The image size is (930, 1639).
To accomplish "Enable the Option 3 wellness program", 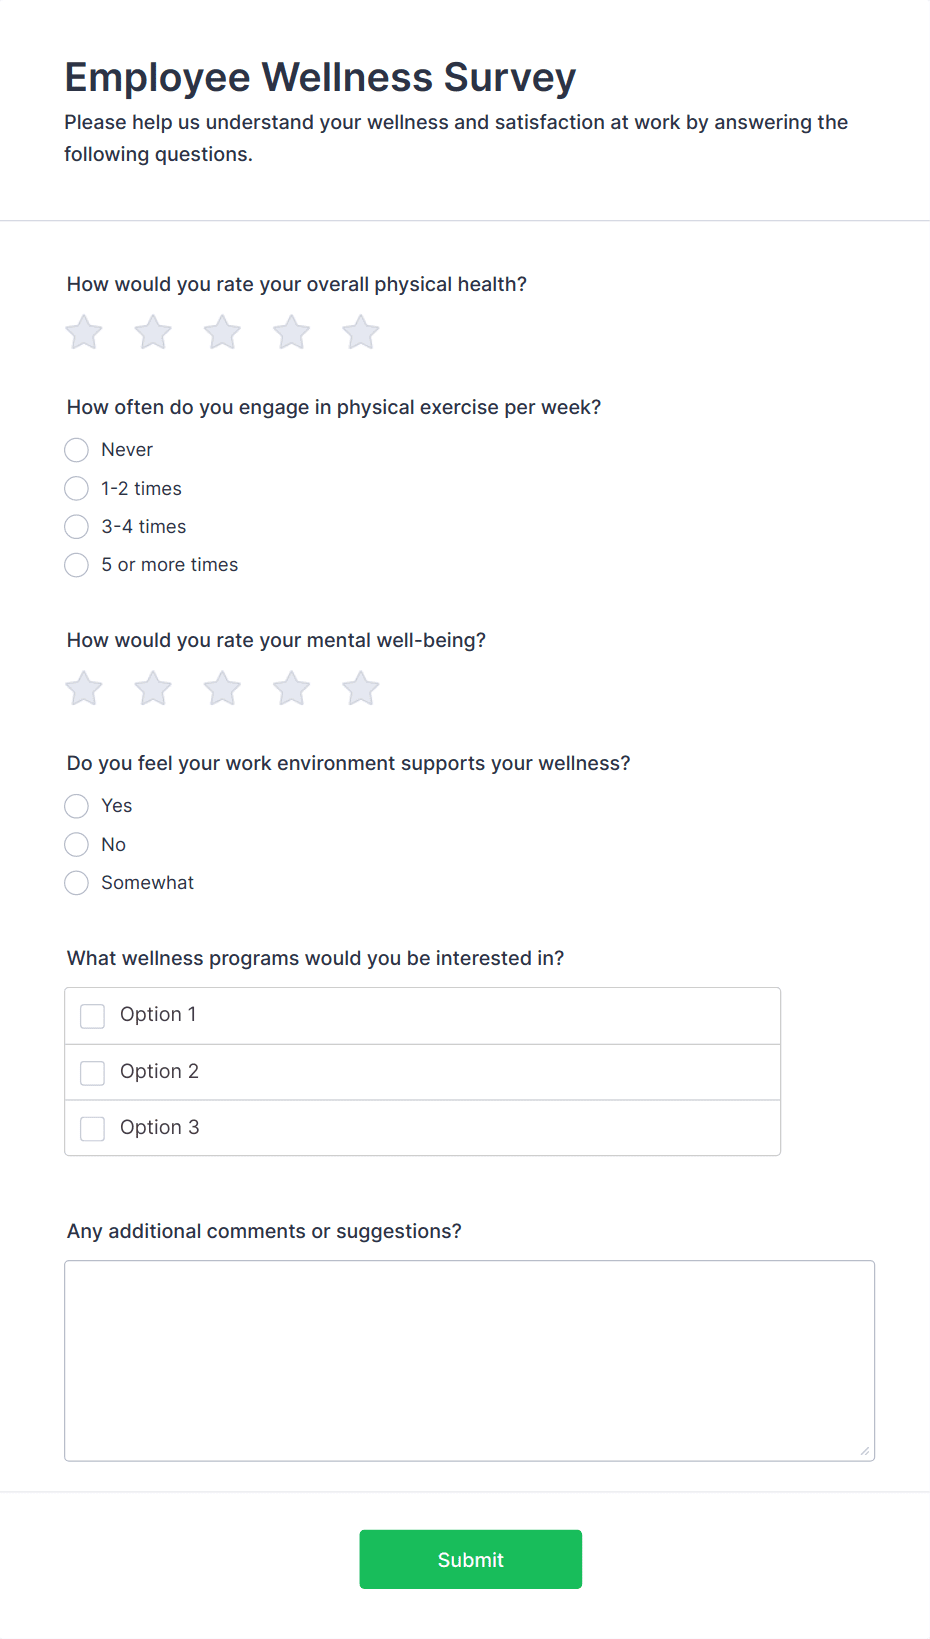I will pos(93,1129).
